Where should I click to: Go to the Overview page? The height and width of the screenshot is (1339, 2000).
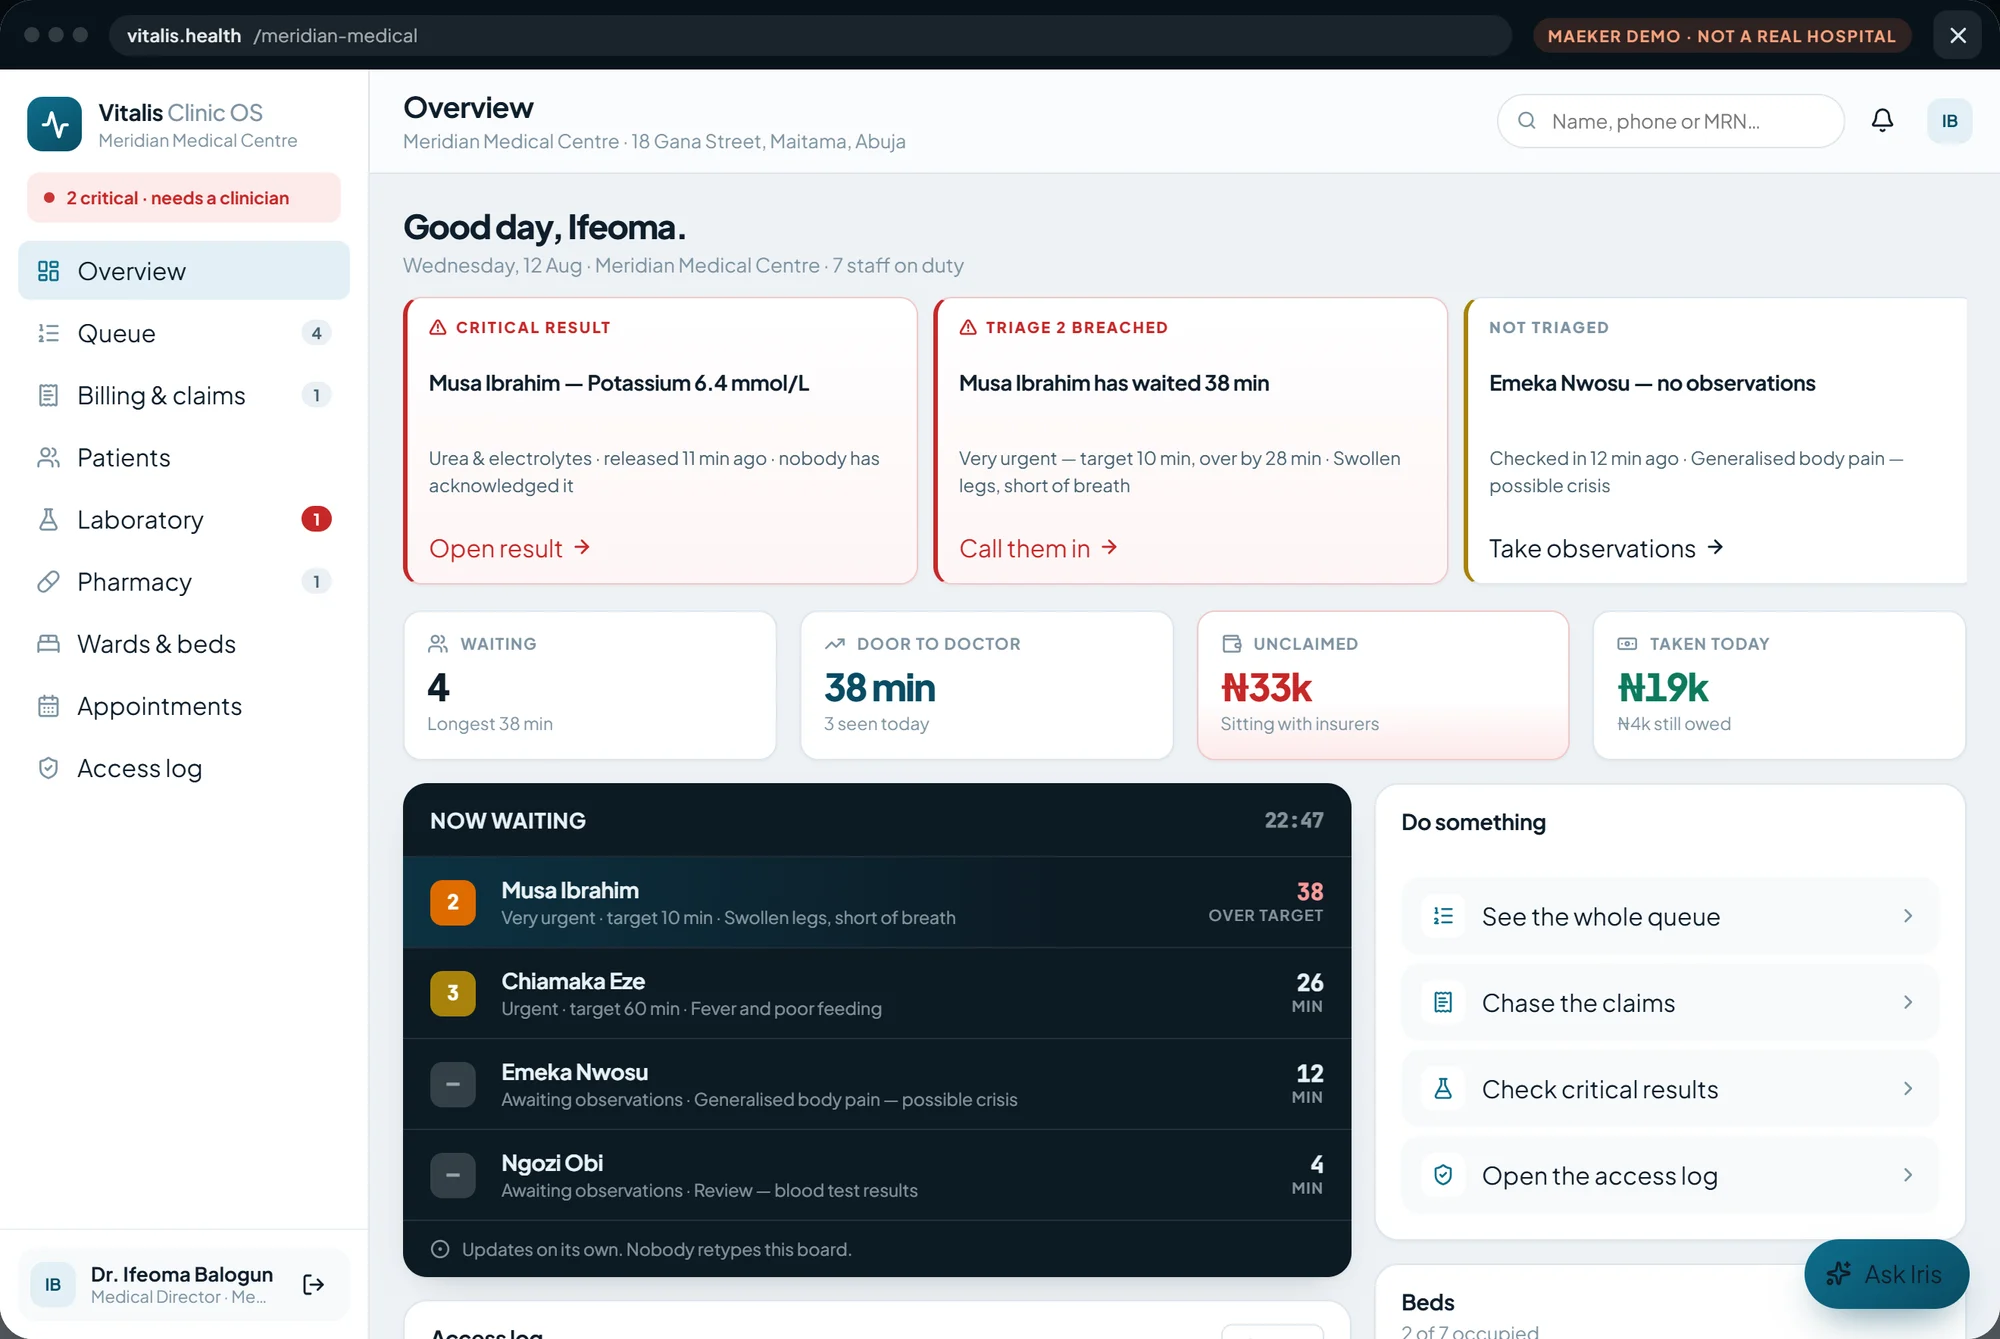184,271
